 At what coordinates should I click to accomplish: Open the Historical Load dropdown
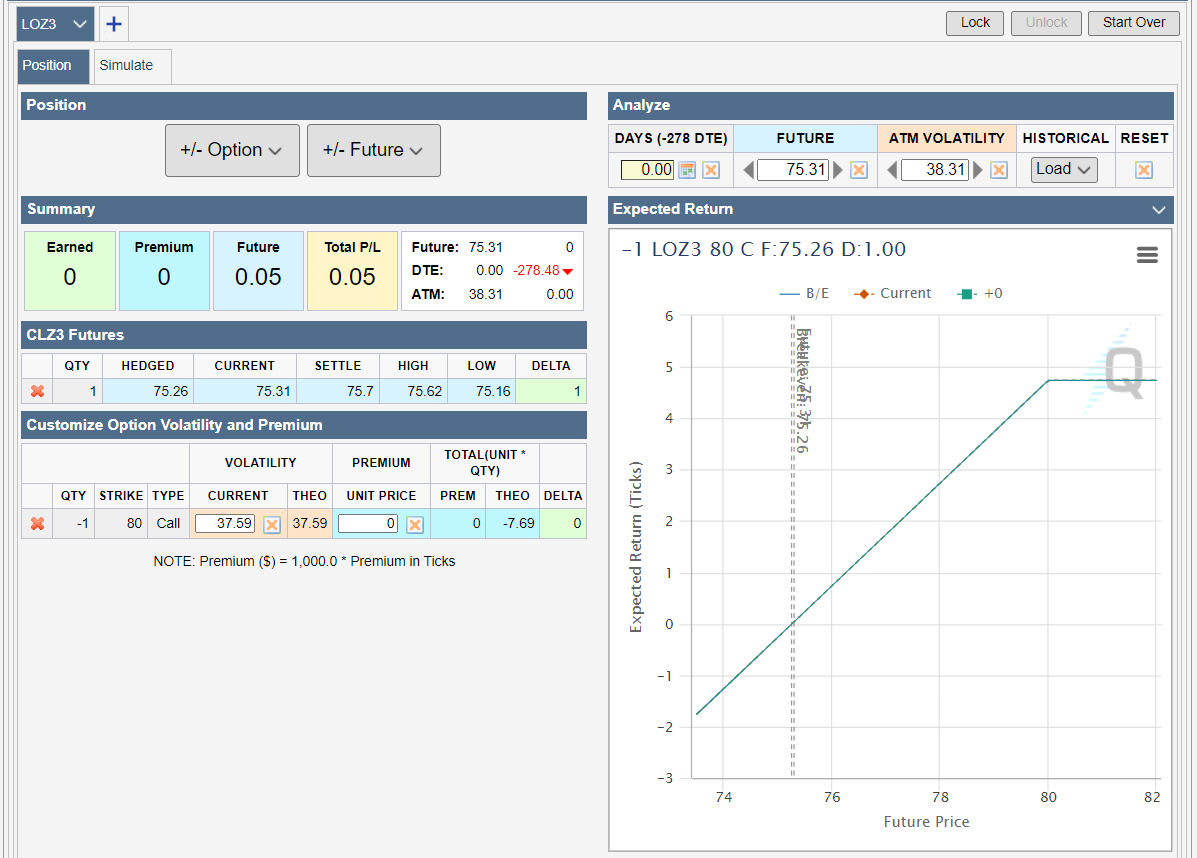pos(1064,169)
